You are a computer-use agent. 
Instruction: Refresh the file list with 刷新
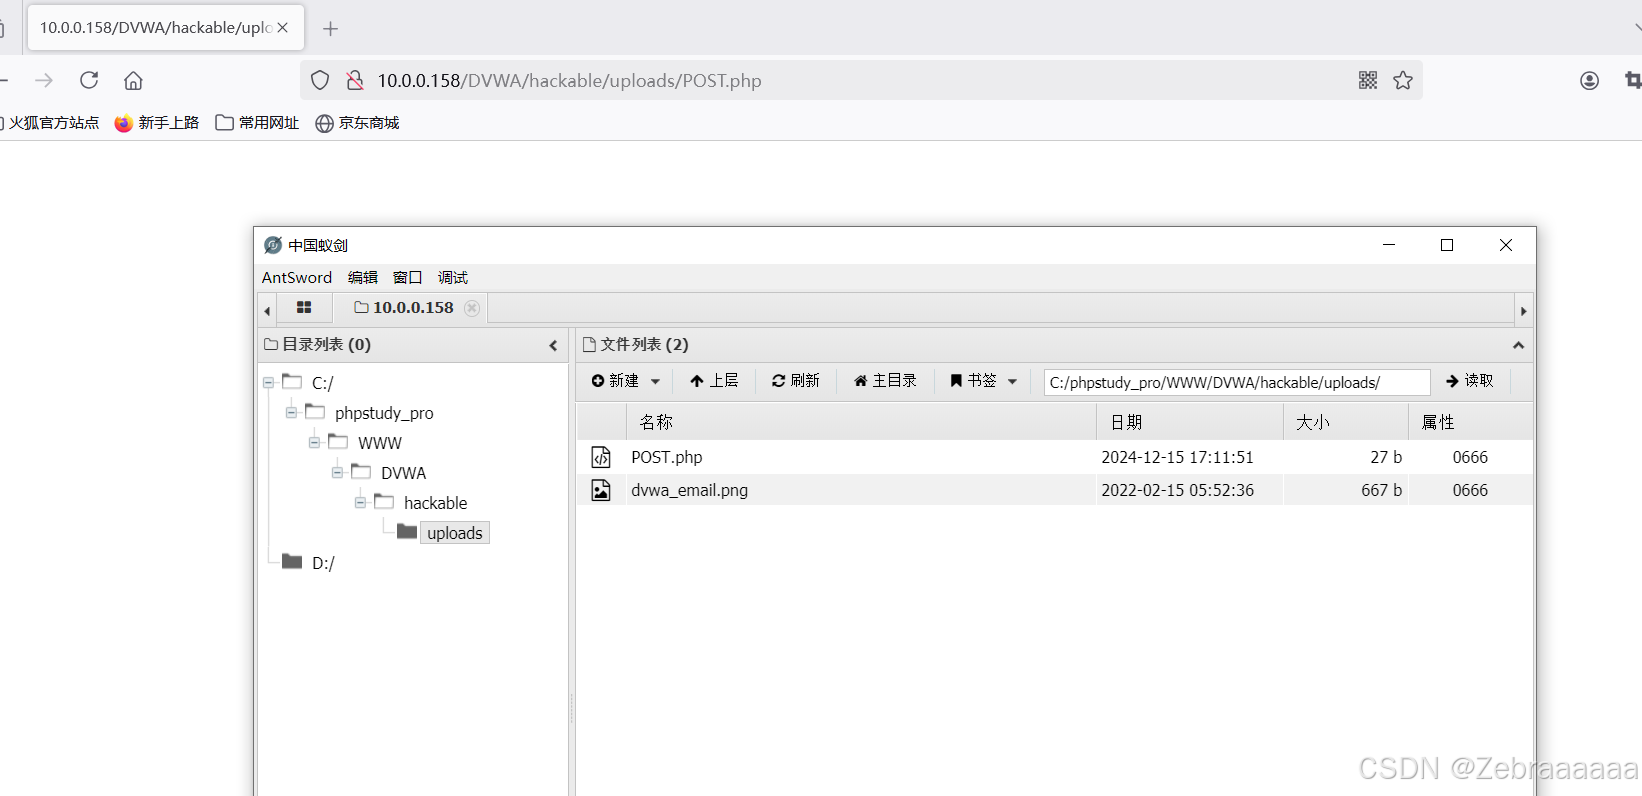[795, 381]
